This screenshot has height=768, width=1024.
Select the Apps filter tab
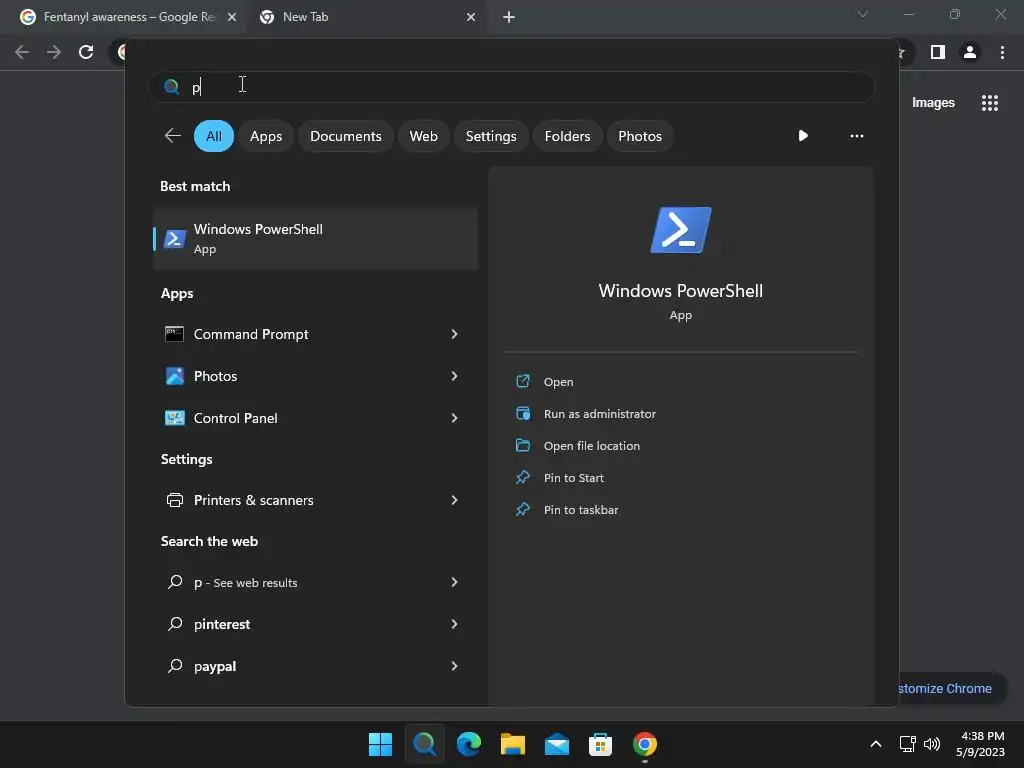266,136
